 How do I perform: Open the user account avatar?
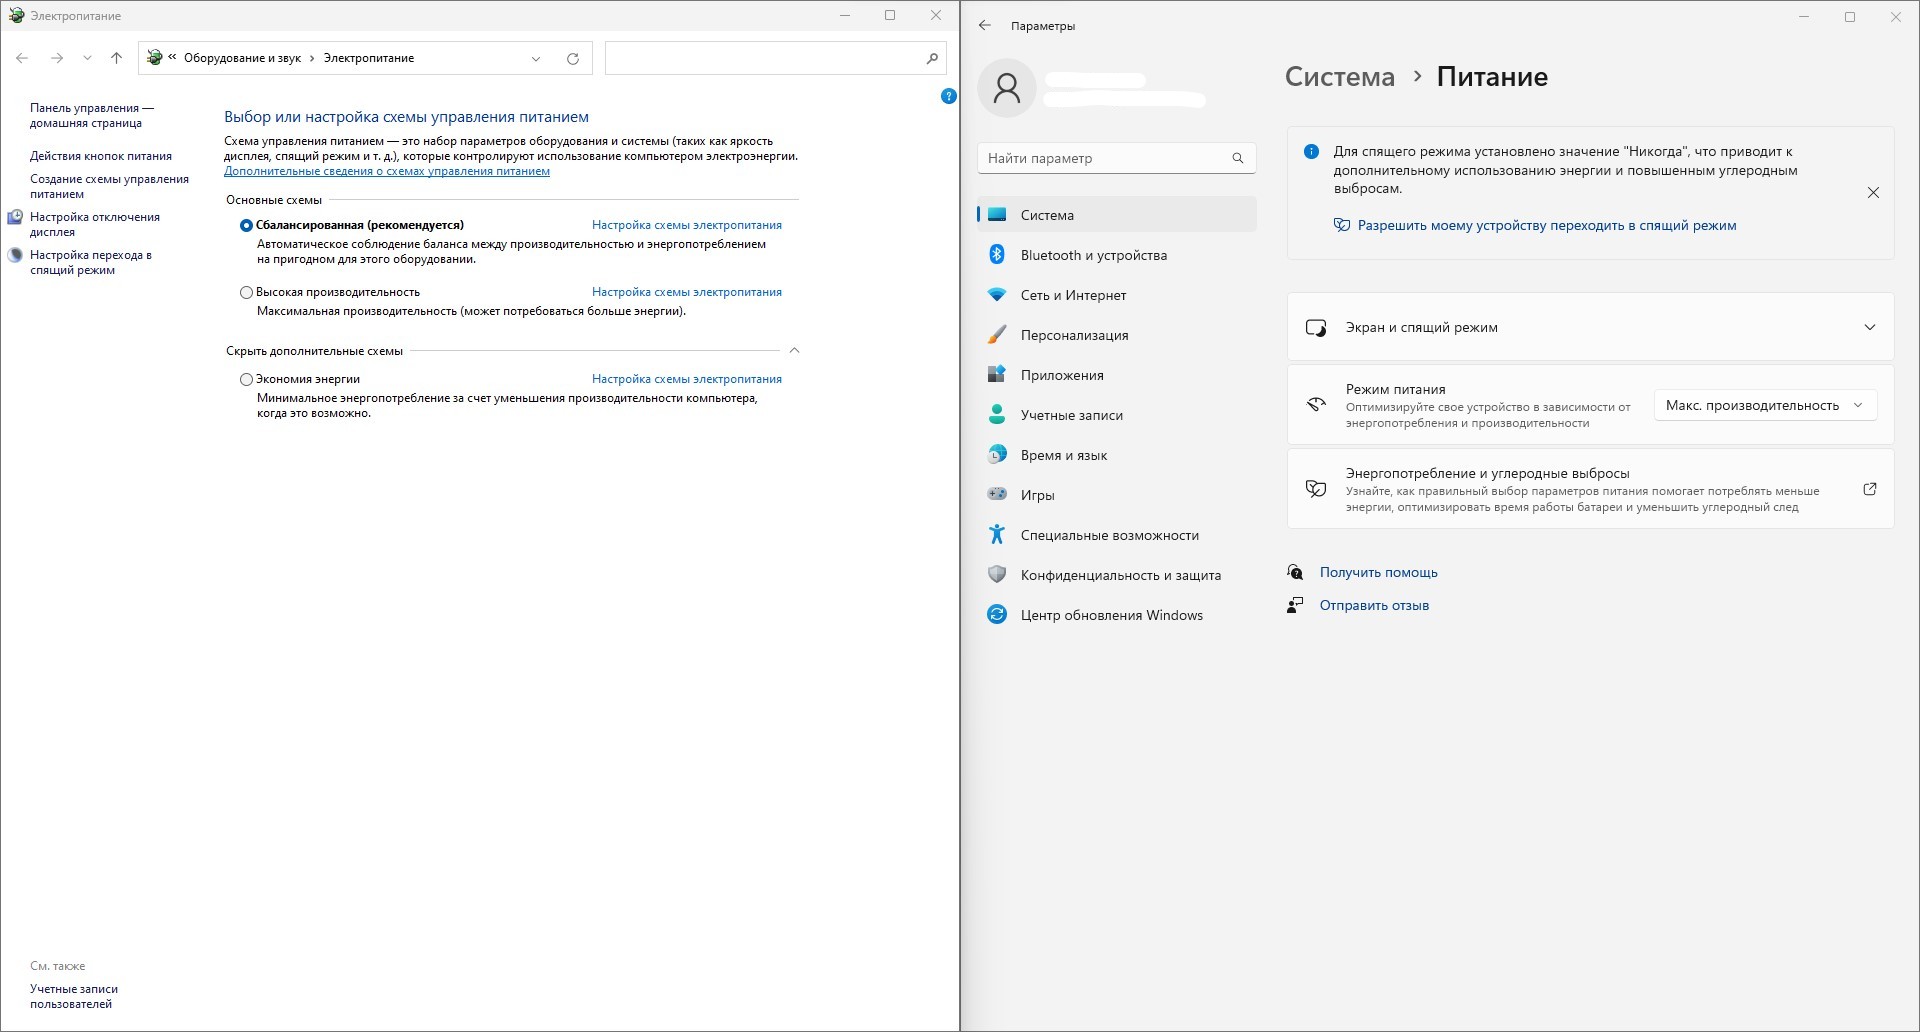click(x=1007, y=88)
